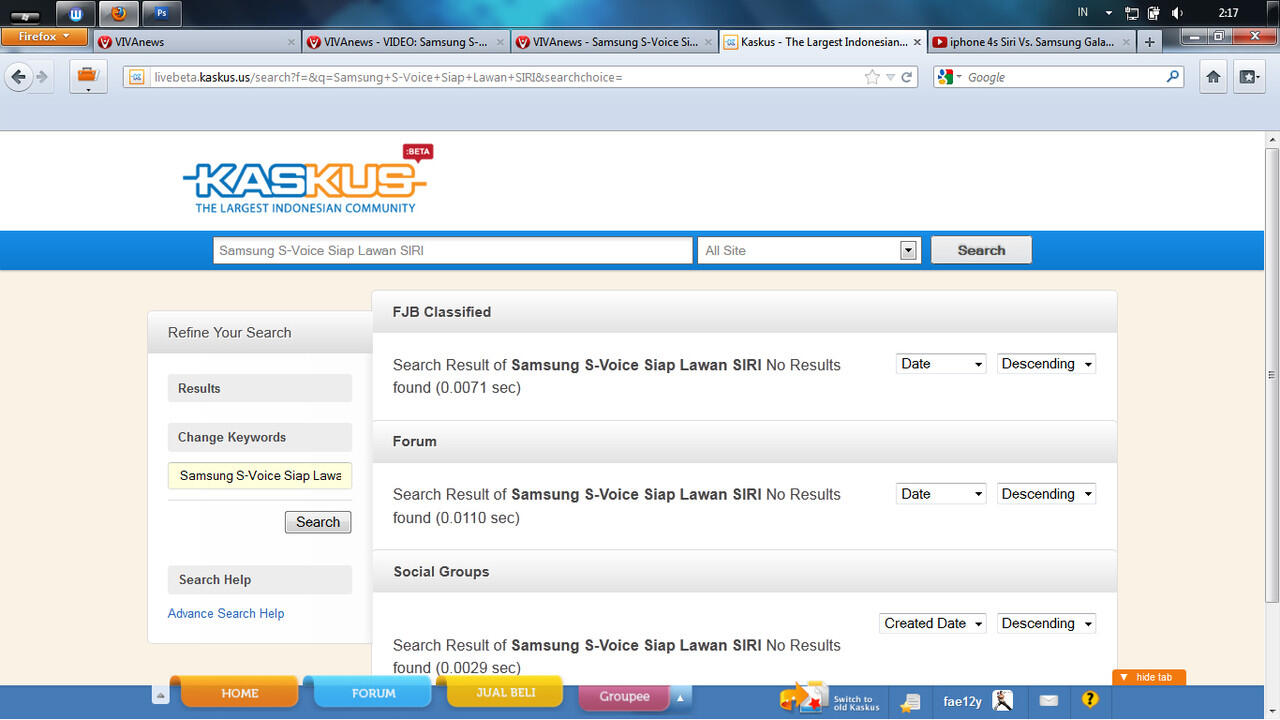This screenshot has width=1280, height=720.
Task: Open Forum section Descending order dropdown
Action: tap(1046, 494)
